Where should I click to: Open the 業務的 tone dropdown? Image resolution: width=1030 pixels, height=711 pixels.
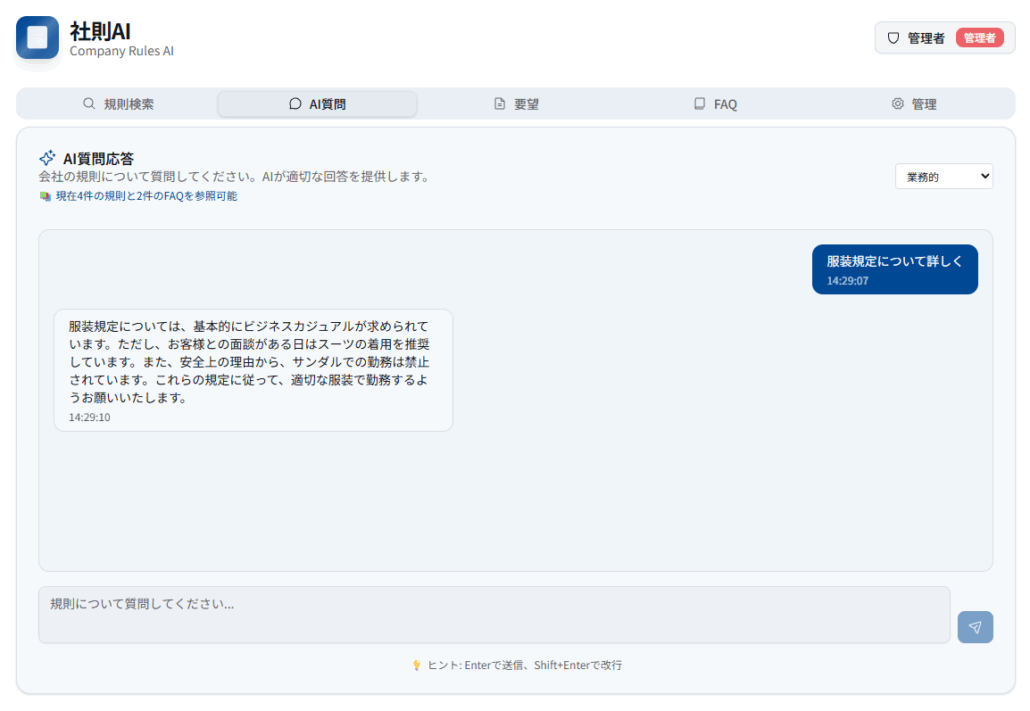[x=943, y=176]
